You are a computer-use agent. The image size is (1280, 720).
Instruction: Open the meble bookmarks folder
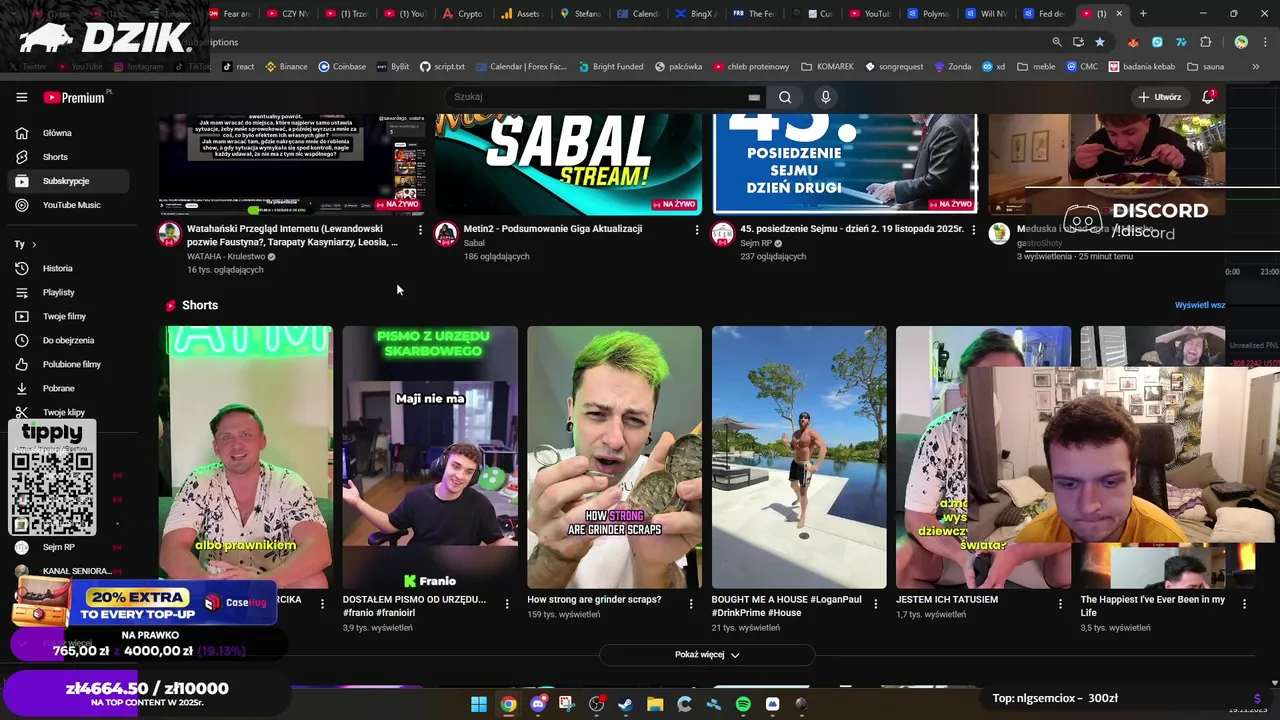pyautogui.click(x=1036, y=67)
